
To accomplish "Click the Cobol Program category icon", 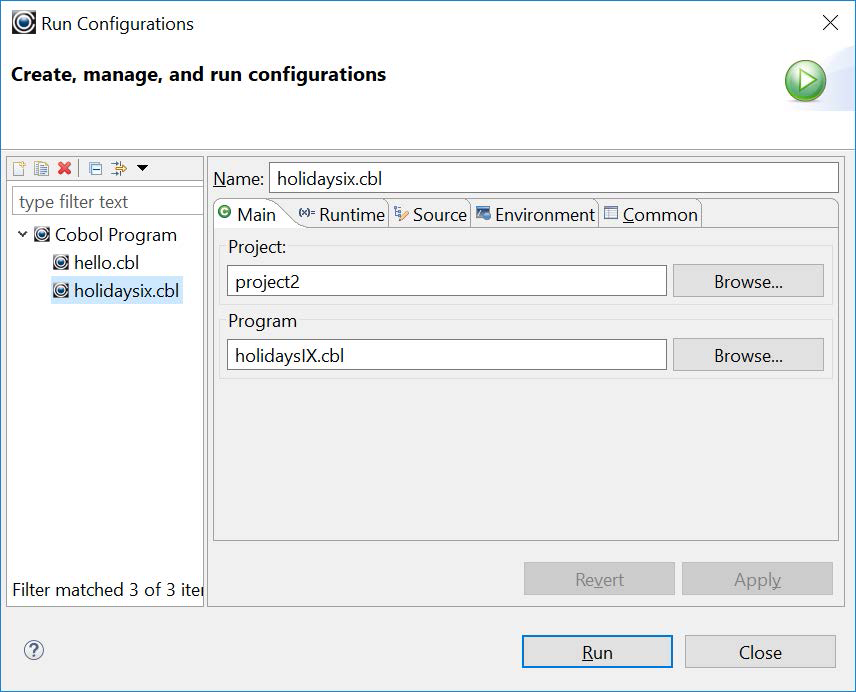I will (x=42, y=235).
